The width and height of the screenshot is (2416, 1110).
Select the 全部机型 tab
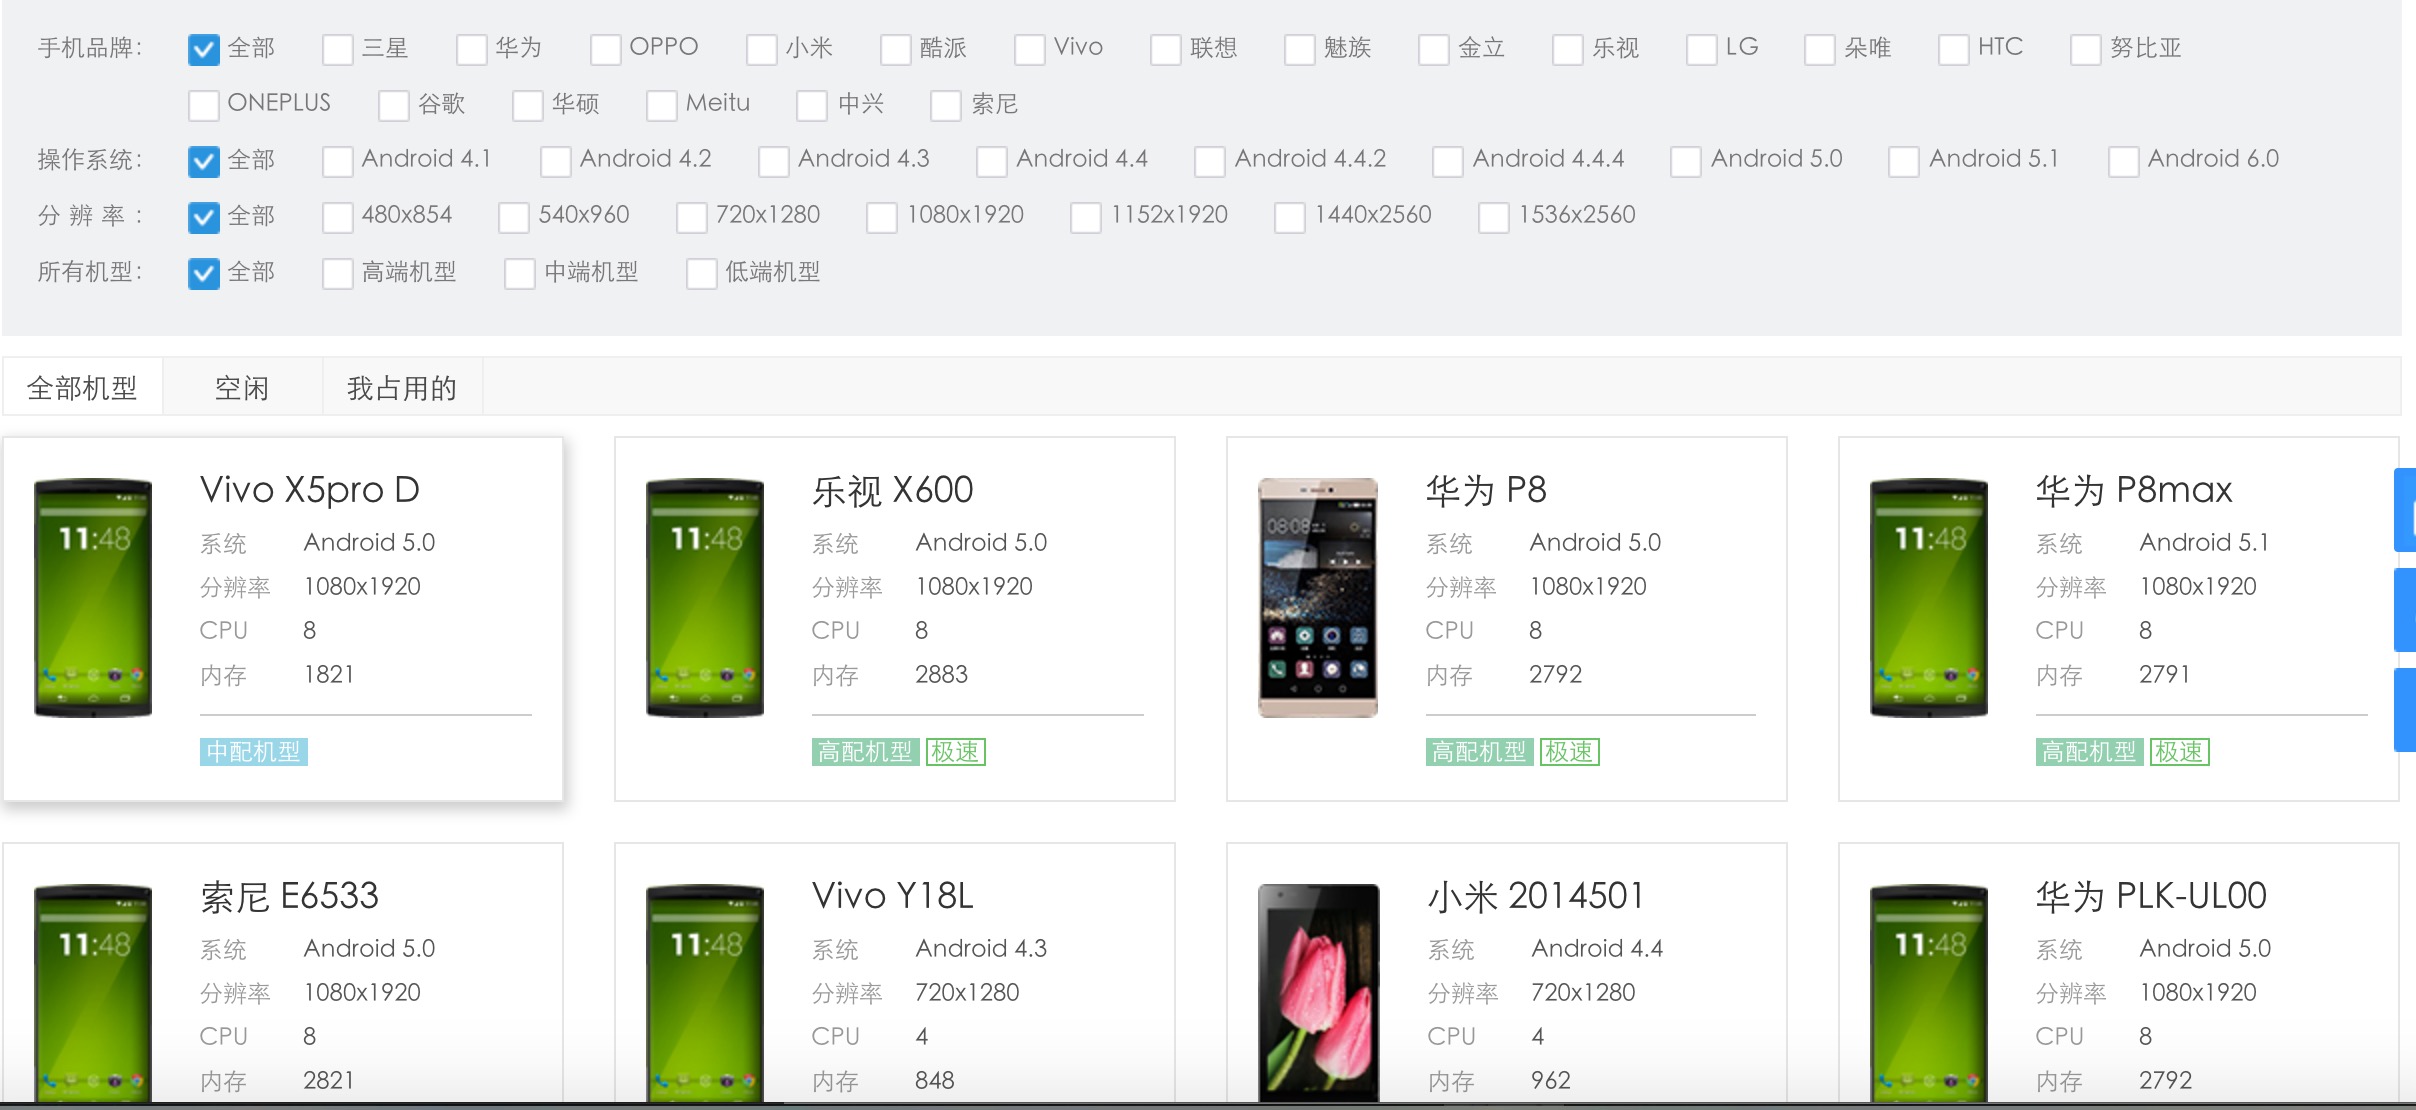click(82, 388)
